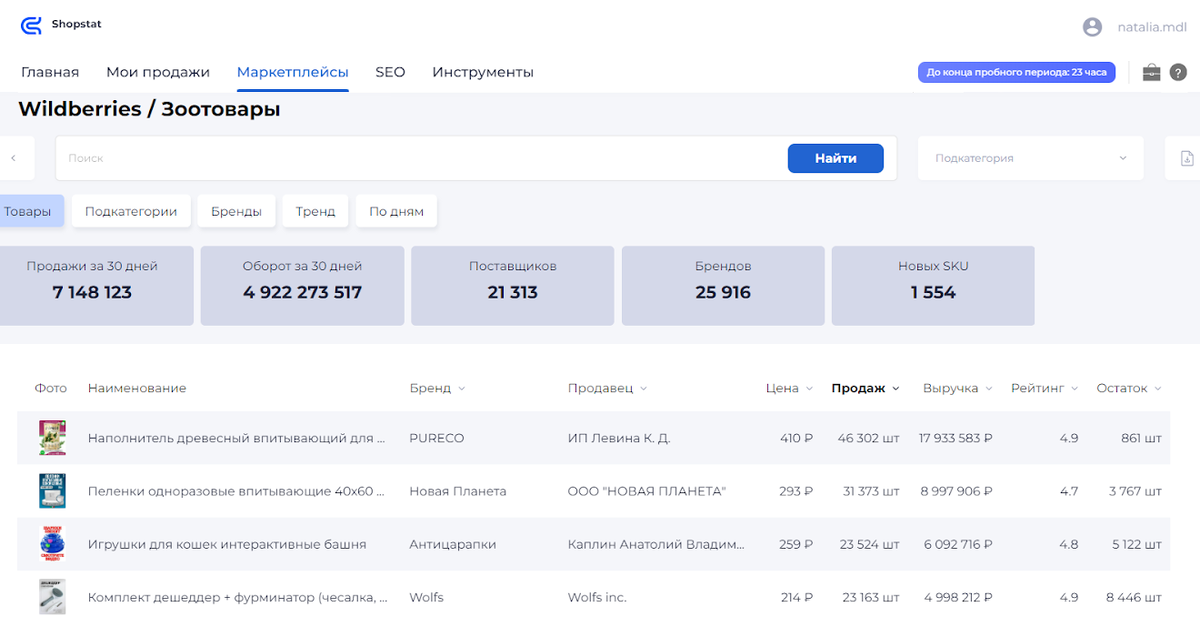Open Пеленки одноразовые впитывающие product
The image size is (1200, 637).
click(237, 491)
